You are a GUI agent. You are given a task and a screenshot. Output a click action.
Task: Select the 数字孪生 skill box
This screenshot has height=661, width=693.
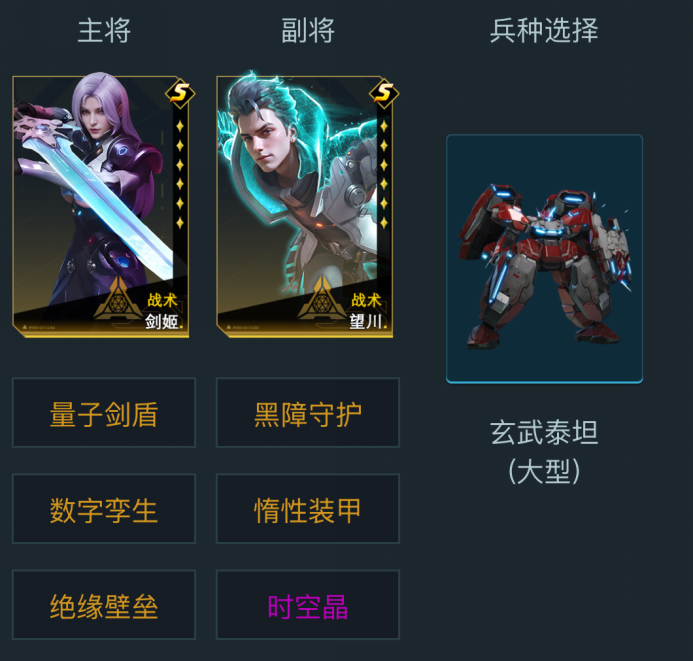[x=104, y=509]
